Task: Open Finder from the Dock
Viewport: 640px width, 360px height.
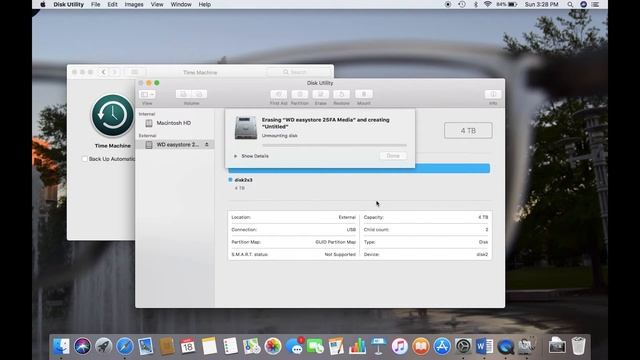Action: tap(61, 346)
